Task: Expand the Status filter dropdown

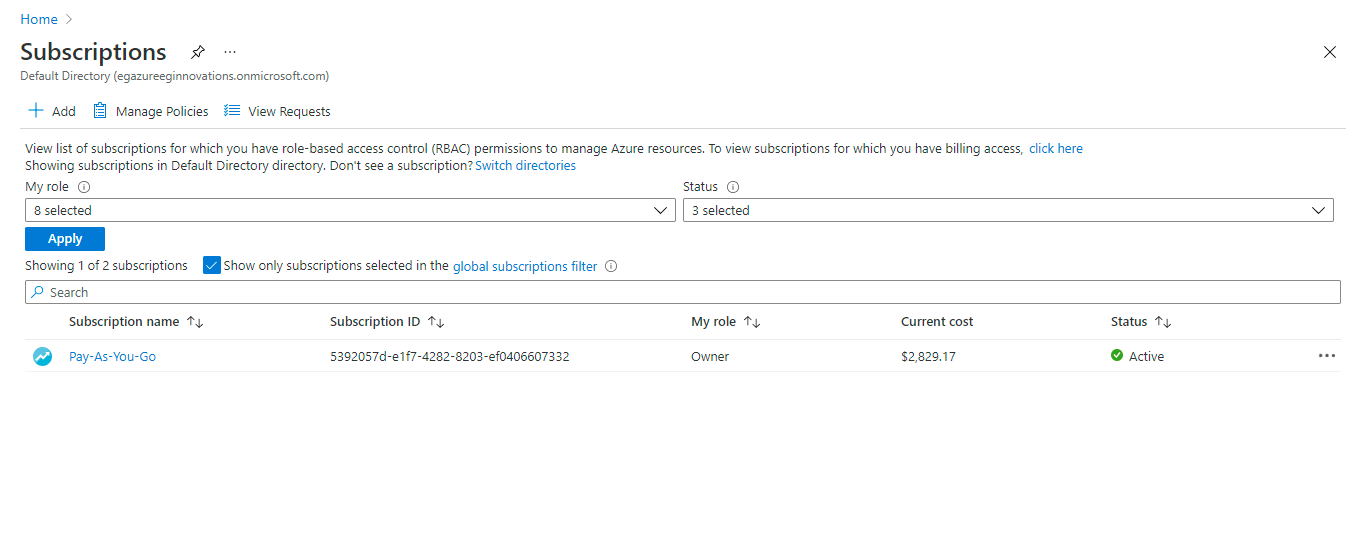Action: click(1008, 210)
